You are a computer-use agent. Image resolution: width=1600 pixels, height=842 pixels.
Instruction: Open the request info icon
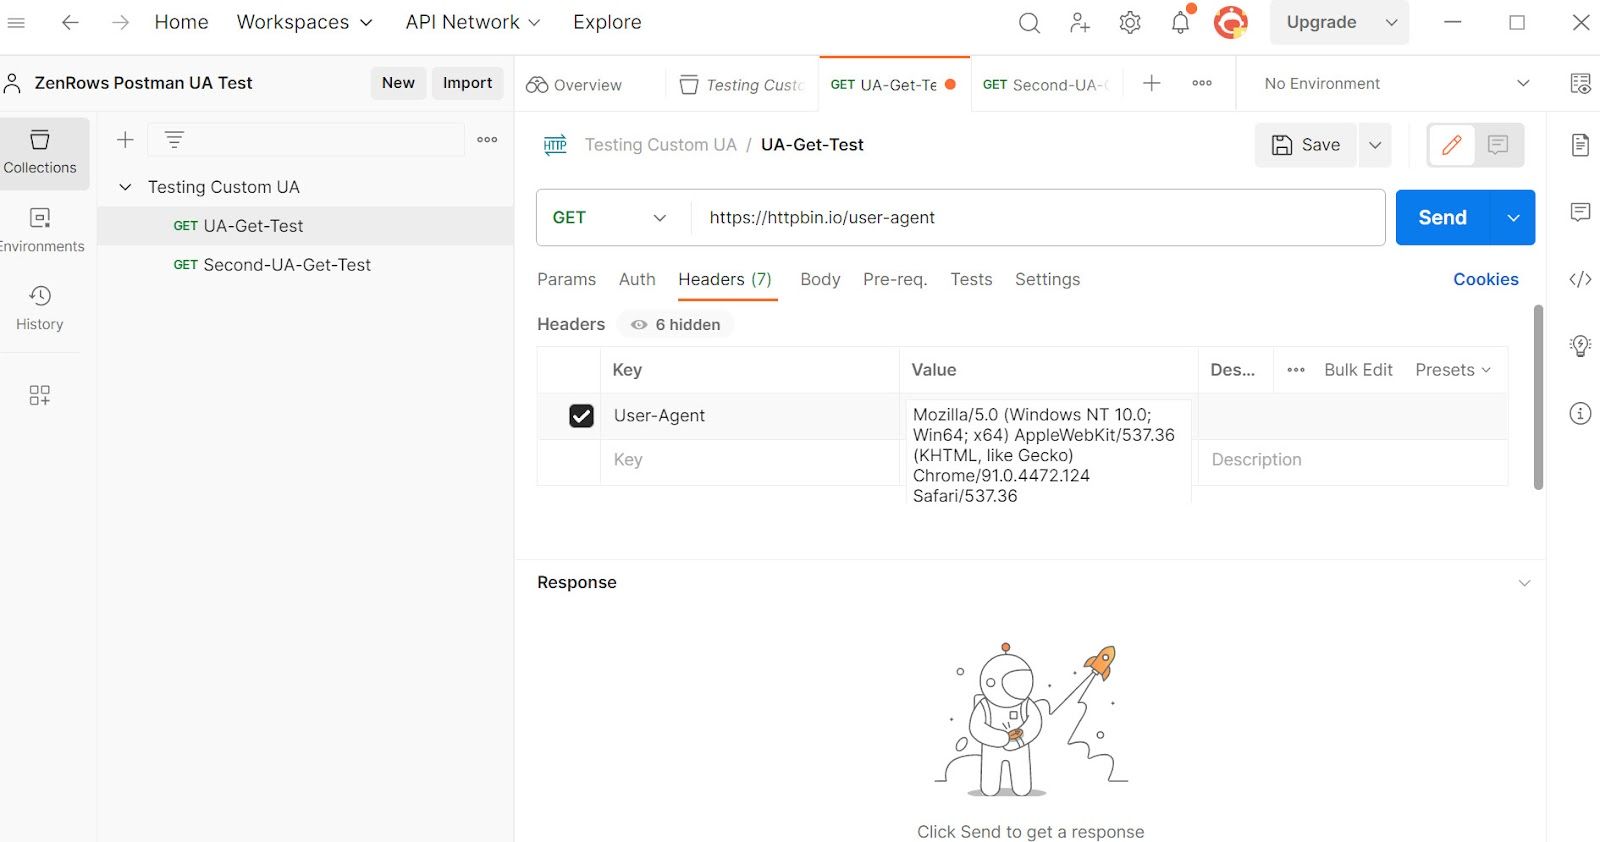[x=1580, y=413]
